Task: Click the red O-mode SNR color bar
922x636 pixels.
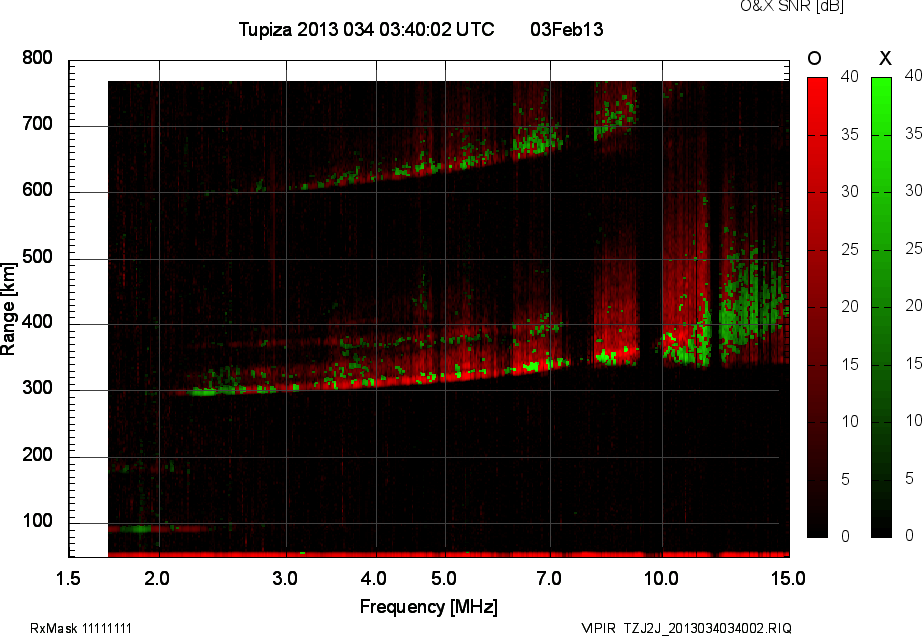Action: (817, 307)
